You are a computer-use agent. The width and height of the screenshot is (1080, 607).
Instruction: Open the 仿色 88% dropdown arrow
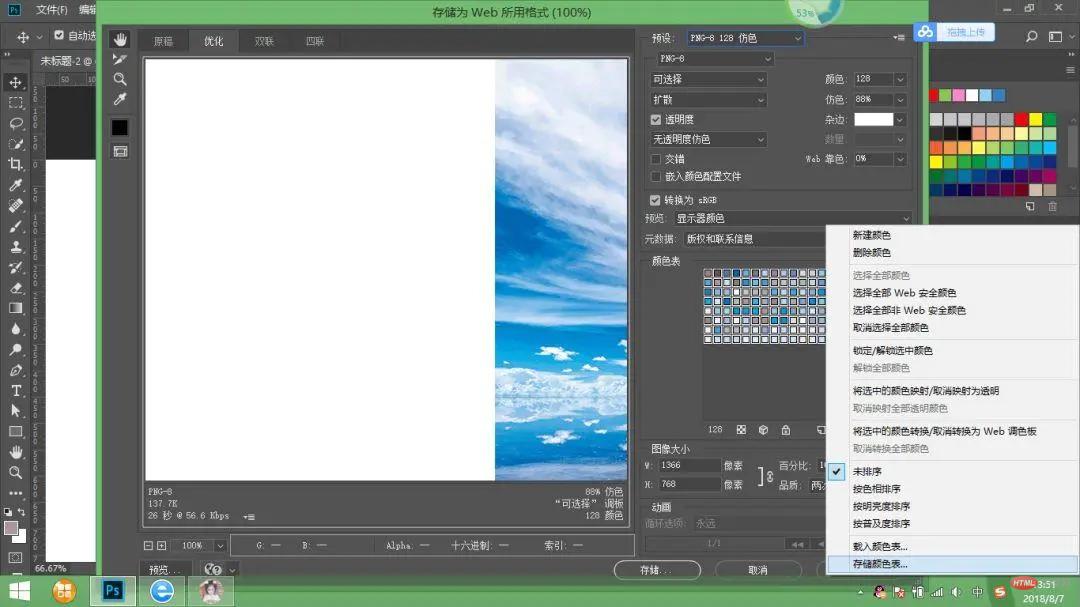point(900,99)
